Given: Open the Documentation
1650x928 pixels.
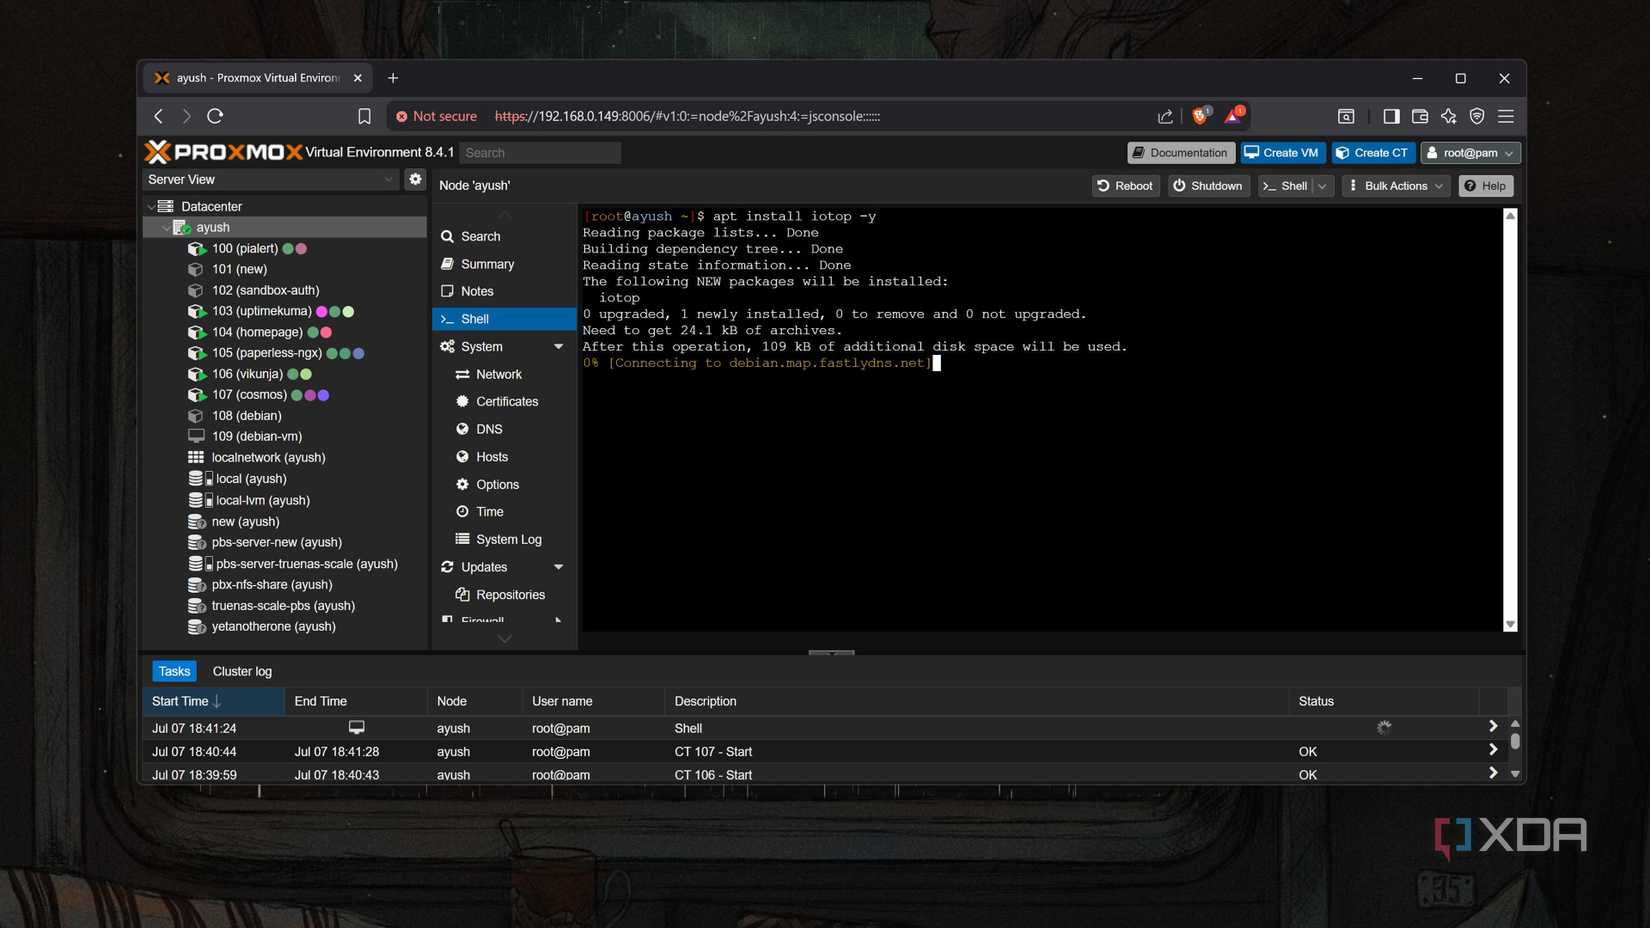Looking at the screenshot, I should pyautogui.click(x=1180, y=152).
